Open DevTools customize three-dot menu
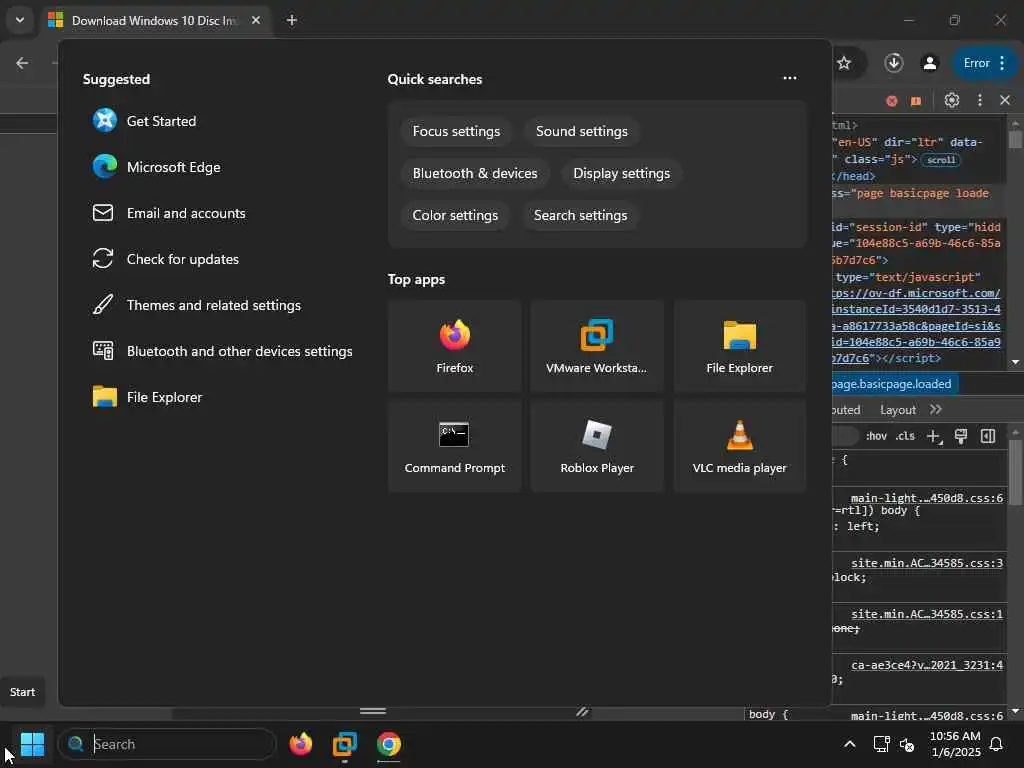The image size is (1024, 768). coord(979,100)
